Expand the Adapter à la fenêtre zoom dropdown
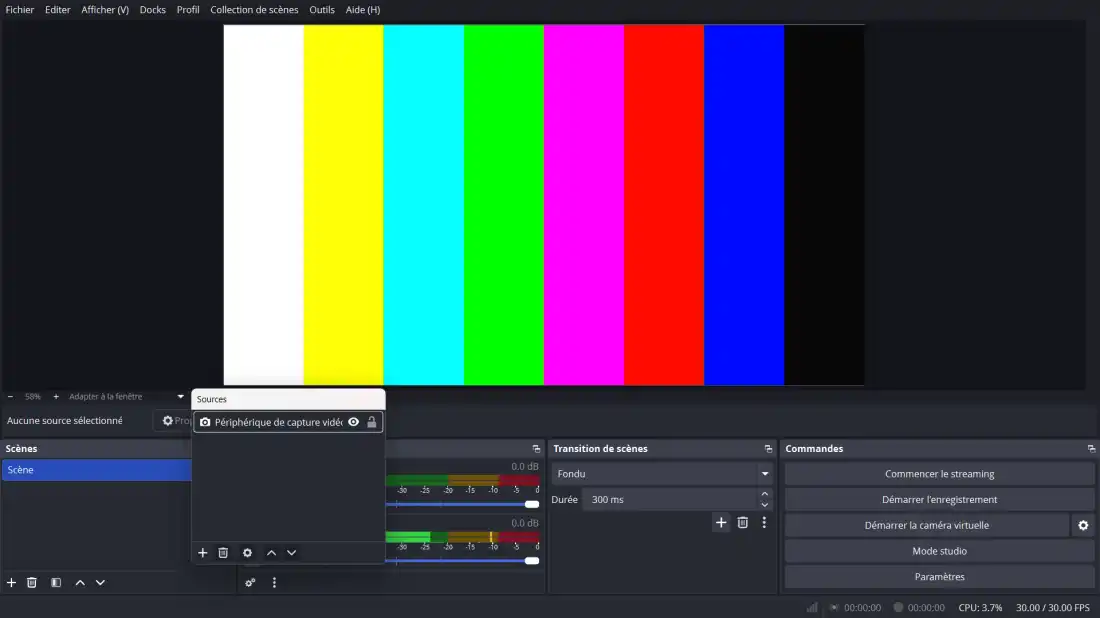The image size is (1100, 618). tap(180, 397)
